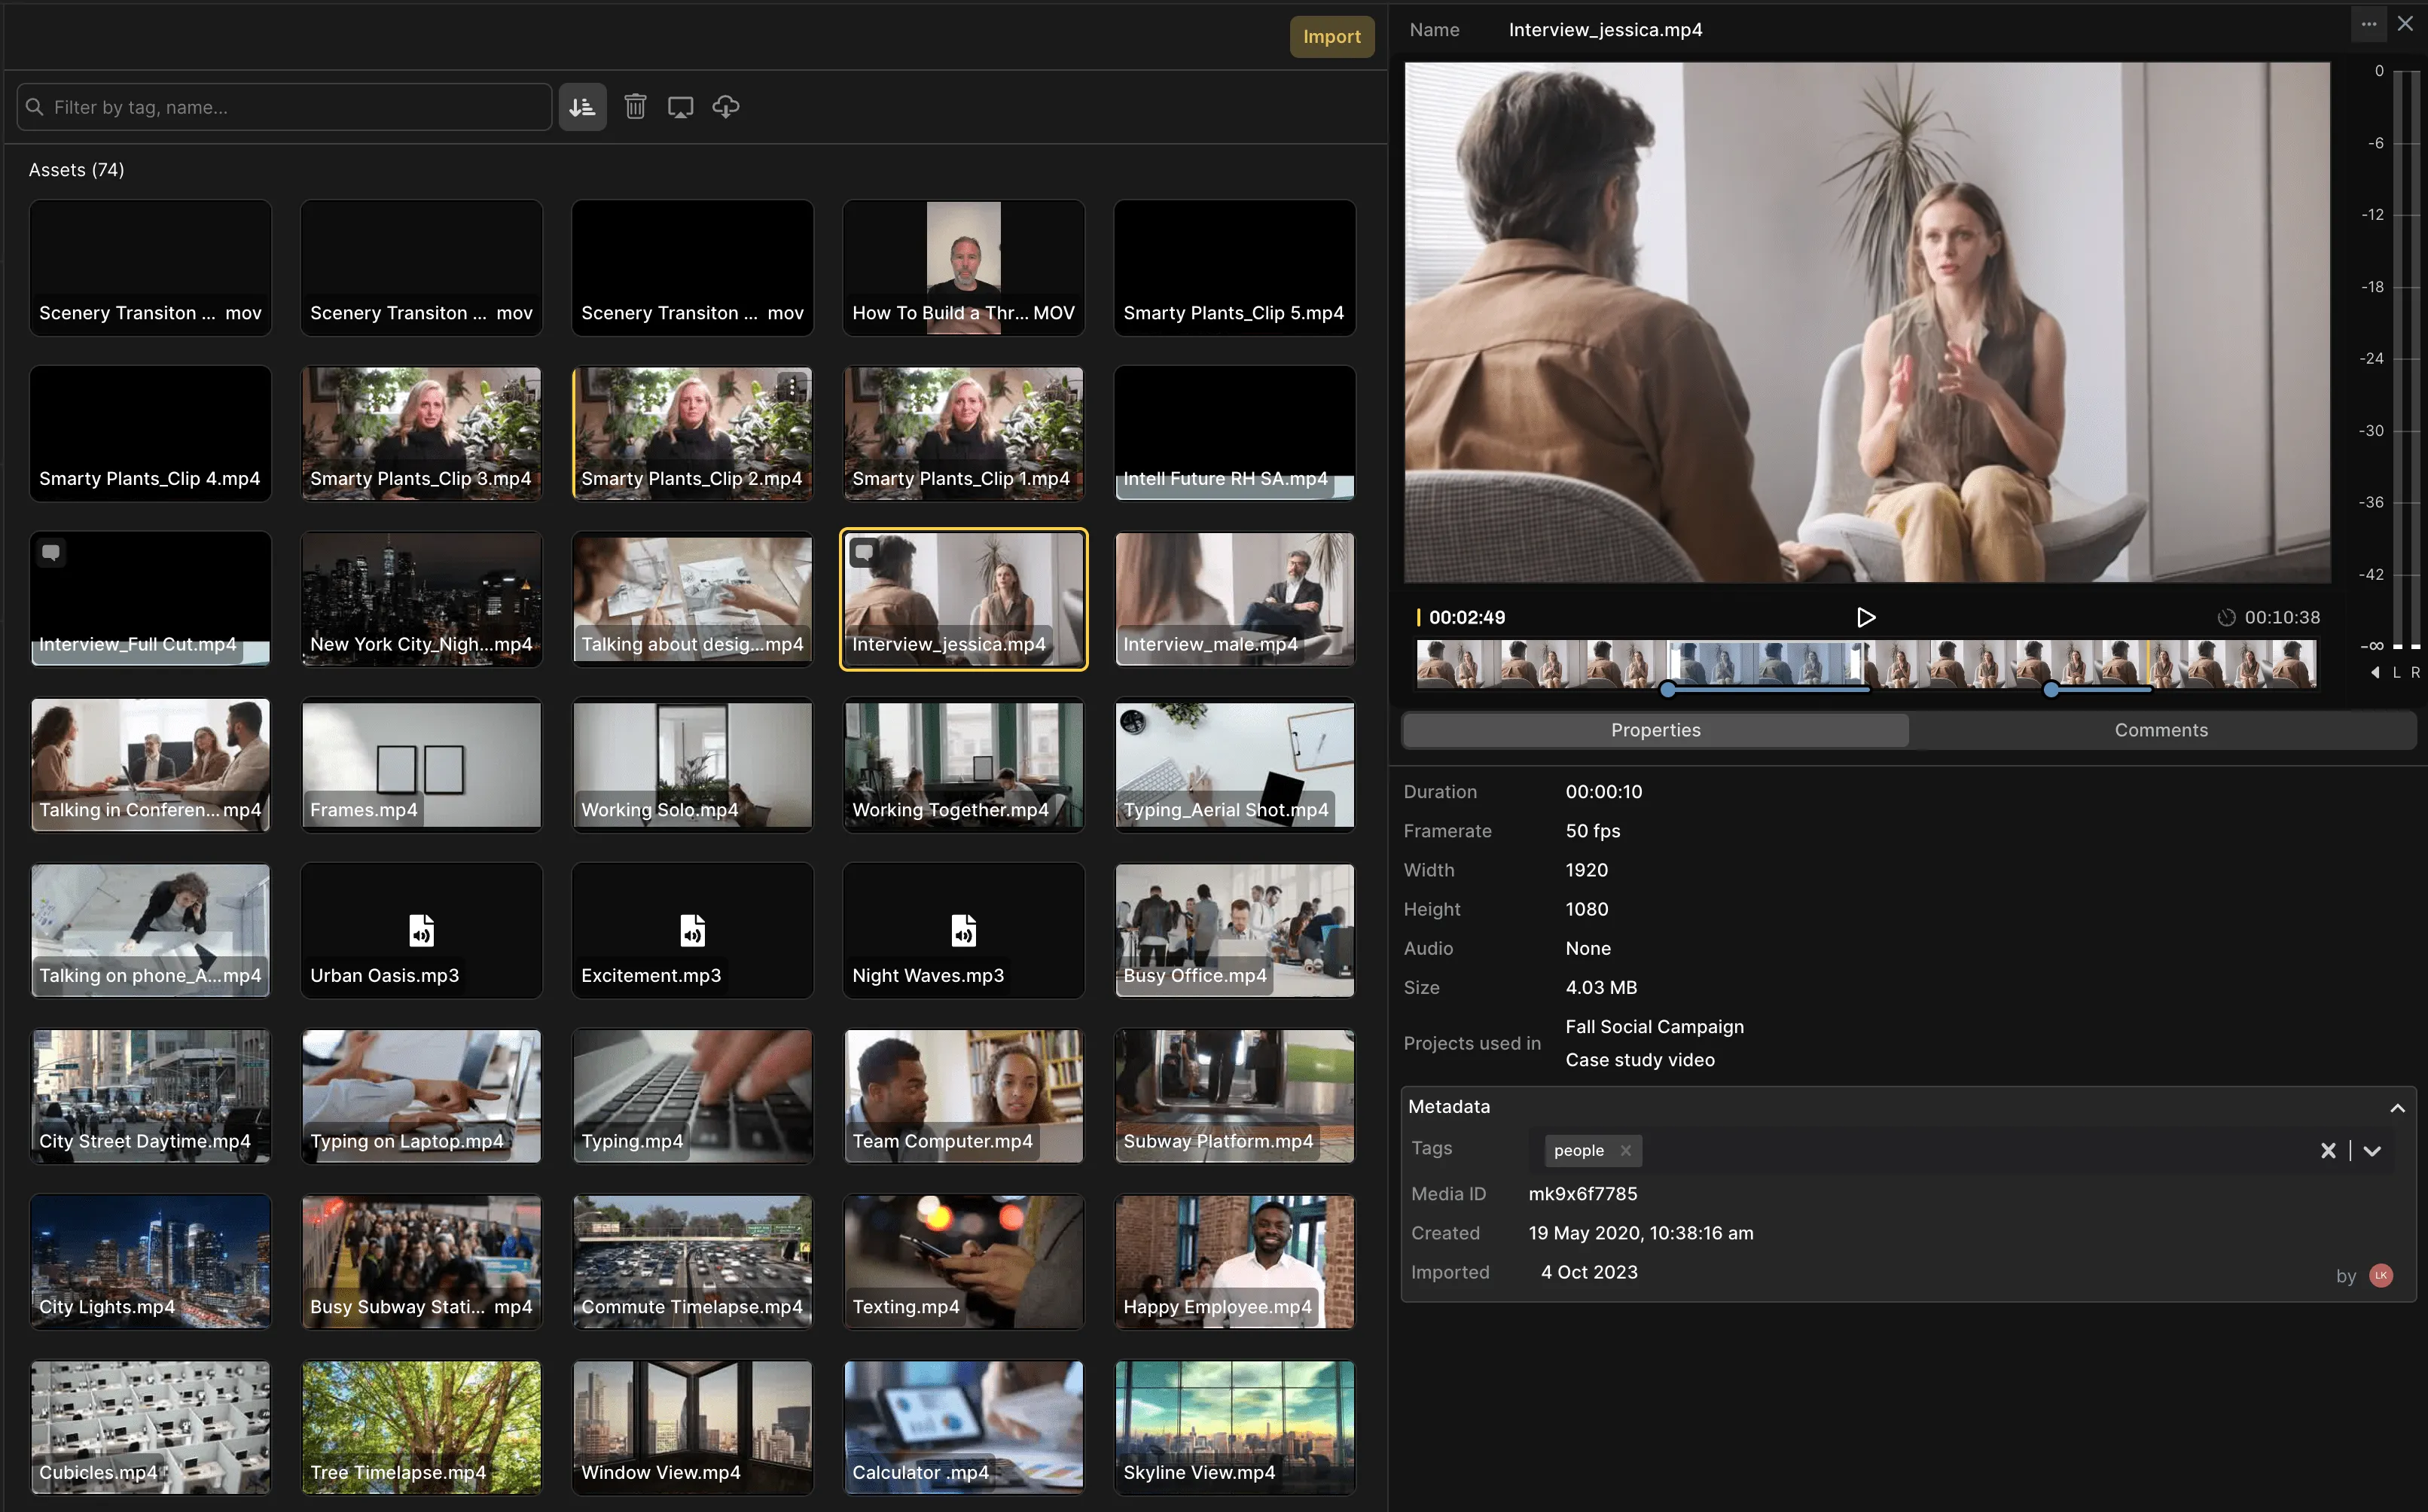Viewport: 2428px width, 1512px height.
Task: Open the Tags dropdown chevron
Action: 2372,1151
